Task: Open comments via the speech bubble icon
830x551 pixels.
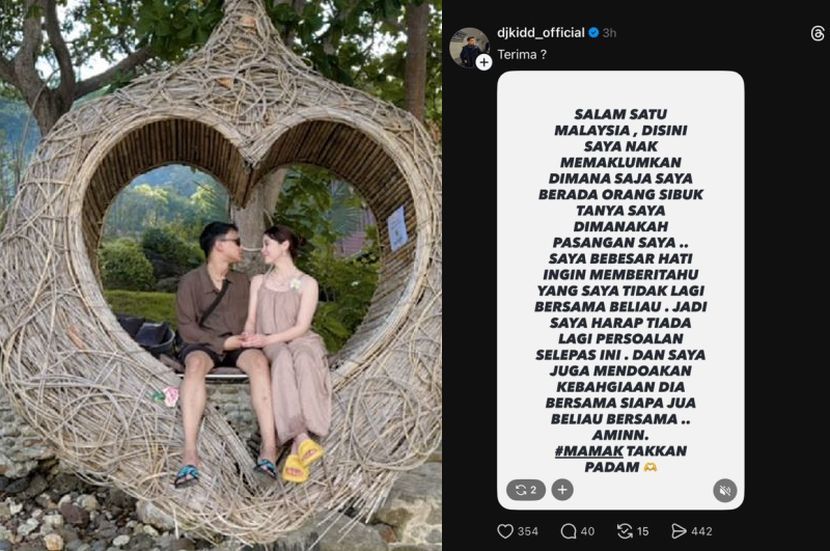Action: 569,531
